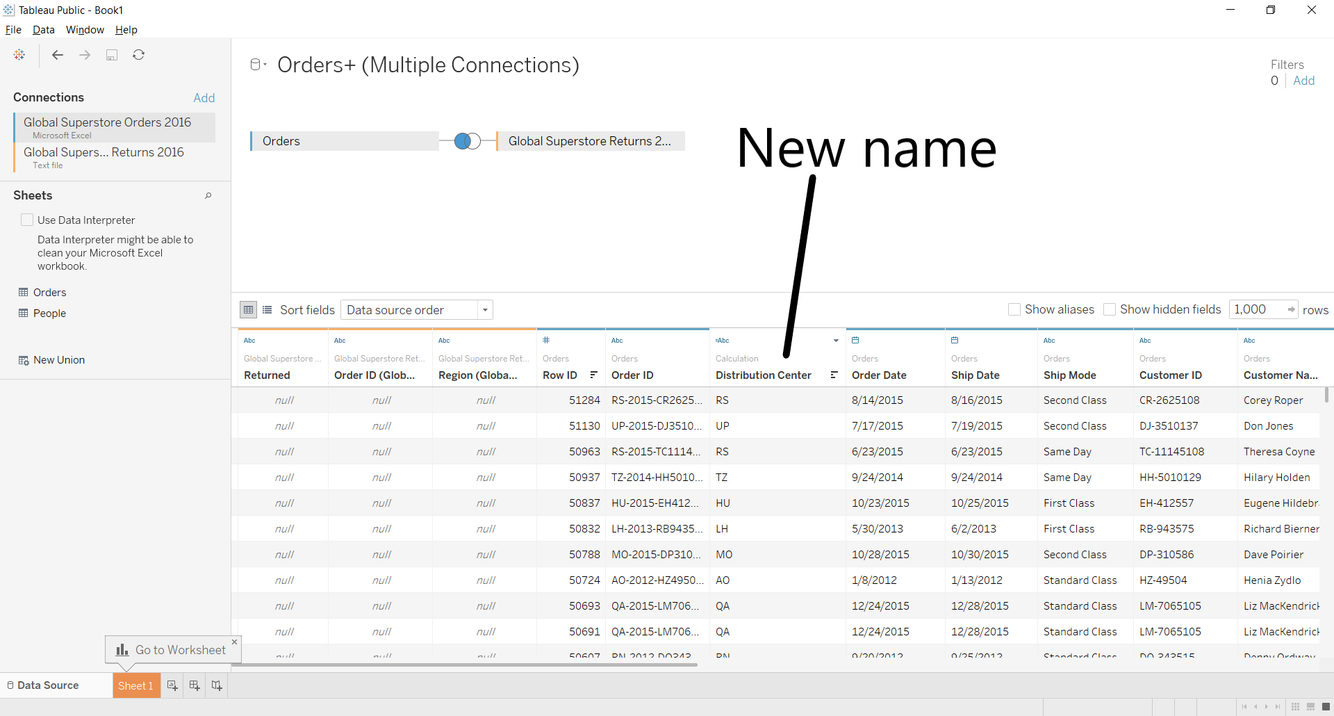Viewport: 1334px width, 716px height.
Task: Refresh the data source
Action: point(139,55)
